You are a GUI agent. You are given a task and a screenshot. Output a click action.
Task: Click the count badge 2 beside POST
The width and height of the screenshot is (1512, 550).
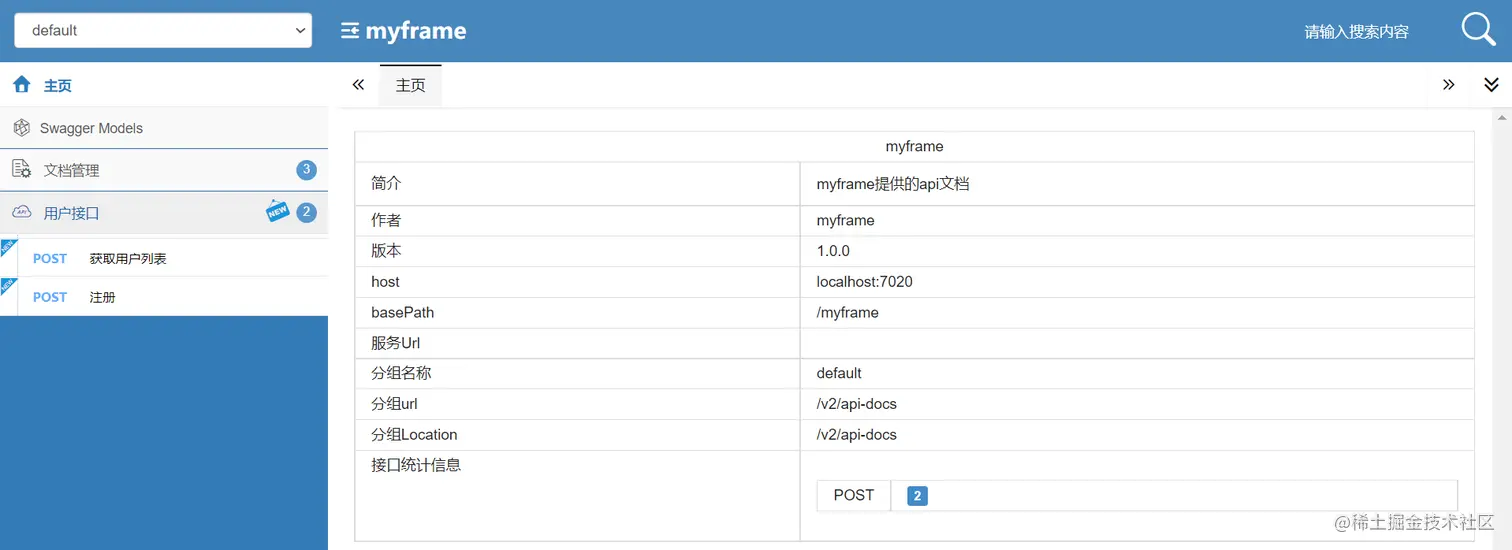click(917, 495)
